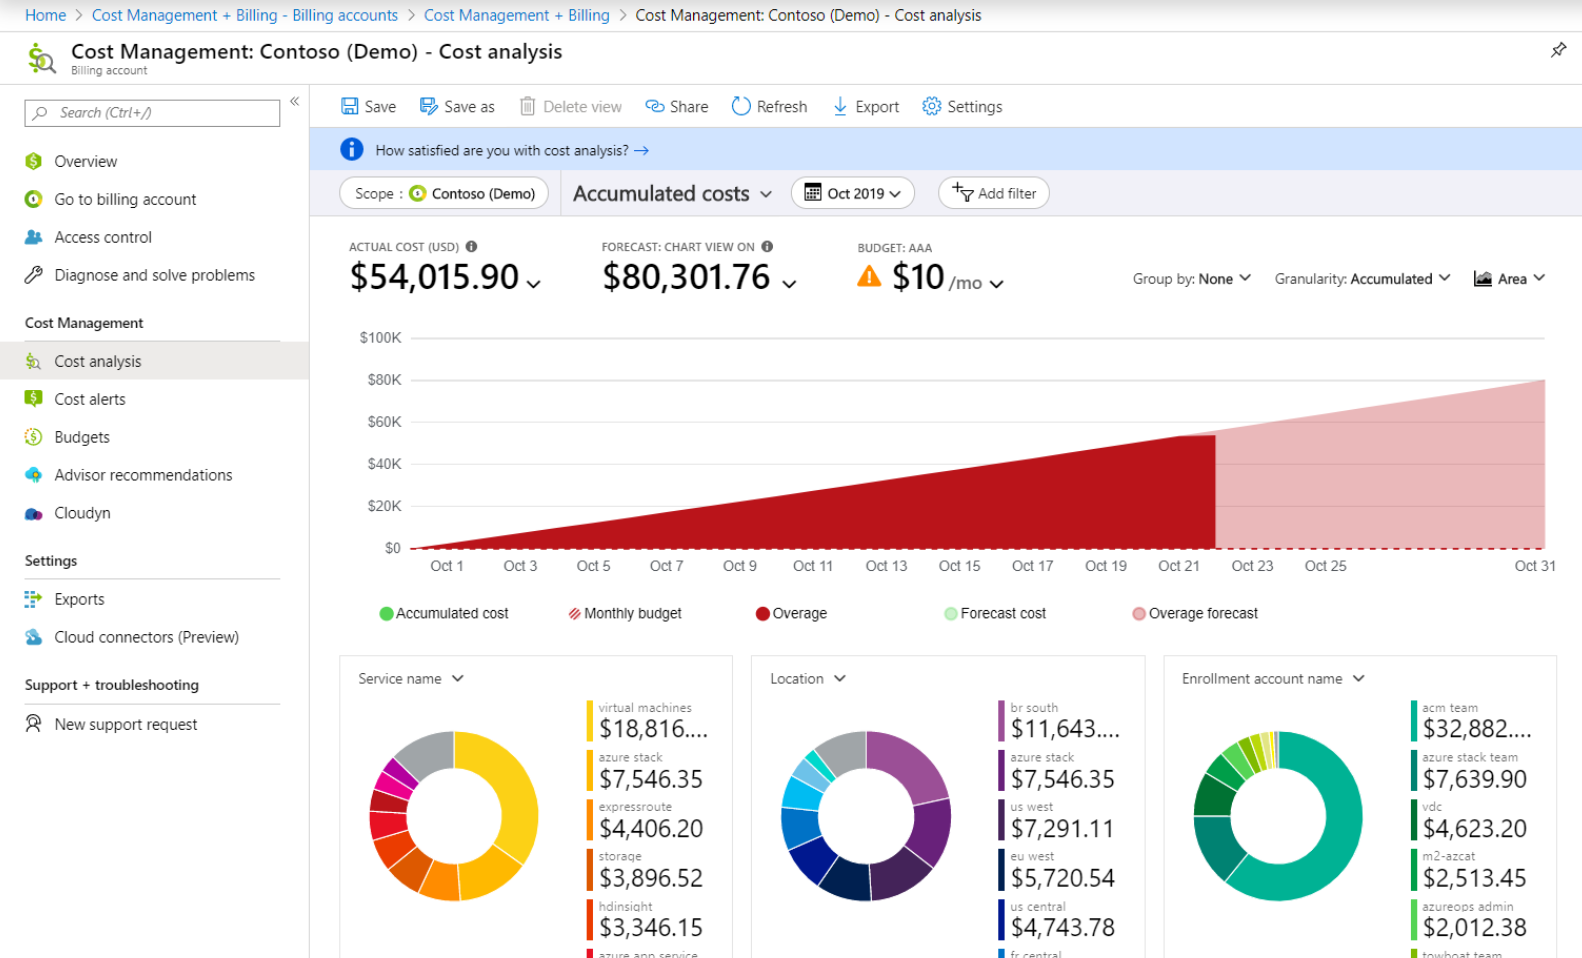Screen dimensions: 1582x958
Task: Click the Add filter button
Action: (x=993, y=193)
